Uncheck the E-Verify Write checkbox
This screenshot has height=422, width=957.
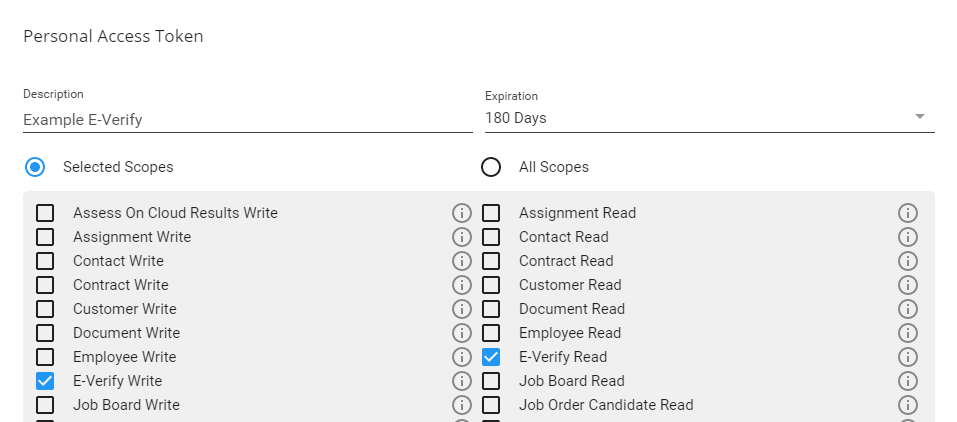[45, 381]
